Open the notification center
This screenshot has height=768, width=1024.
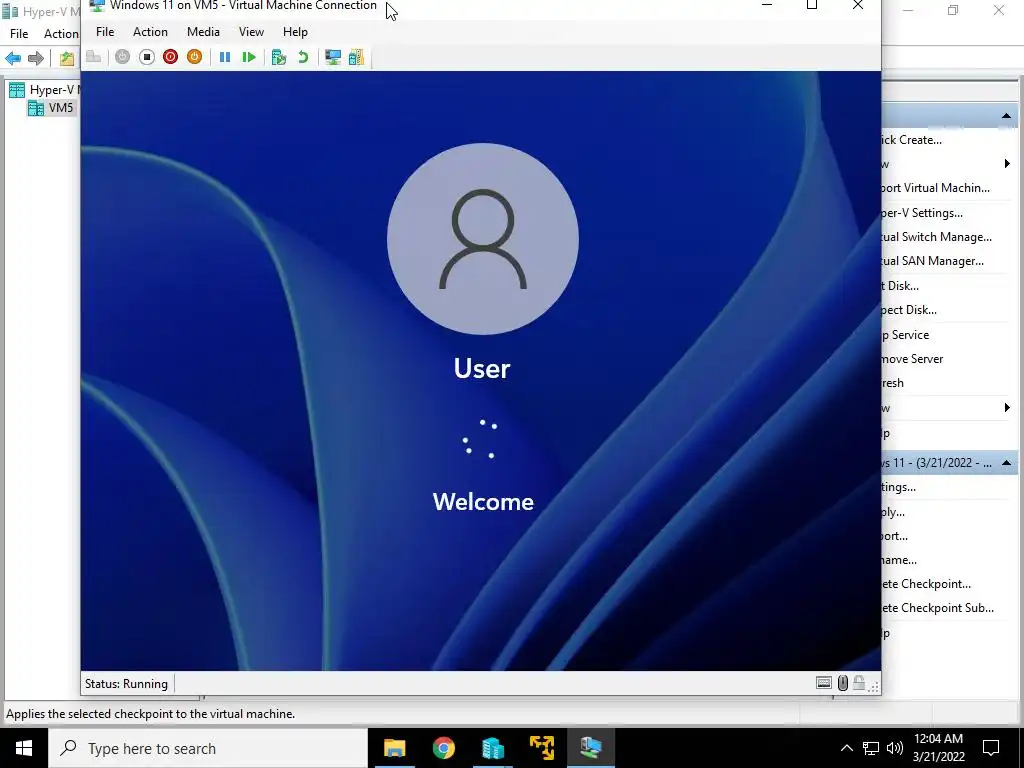coord(991,748)
